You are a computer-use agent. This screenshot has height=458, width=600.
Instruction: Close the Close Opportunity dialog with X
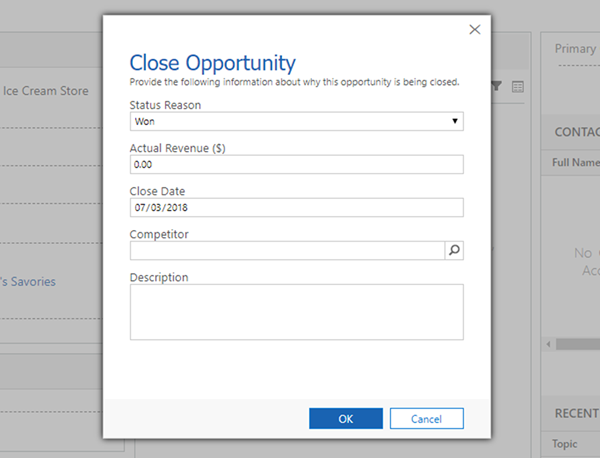pos(475,30)
